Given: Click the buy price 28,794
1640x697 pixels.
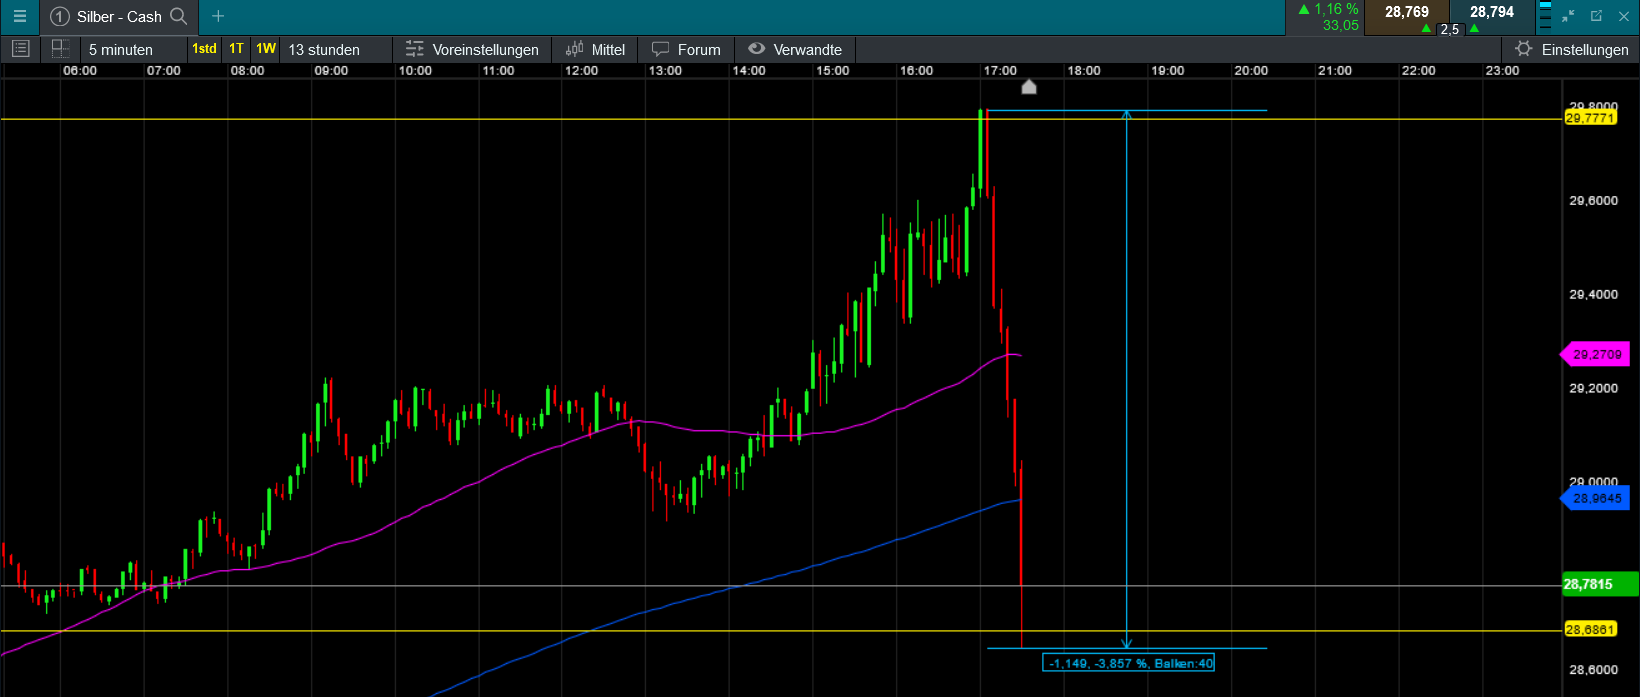Looking at the screenshot, I should [x=1492, y=12].
